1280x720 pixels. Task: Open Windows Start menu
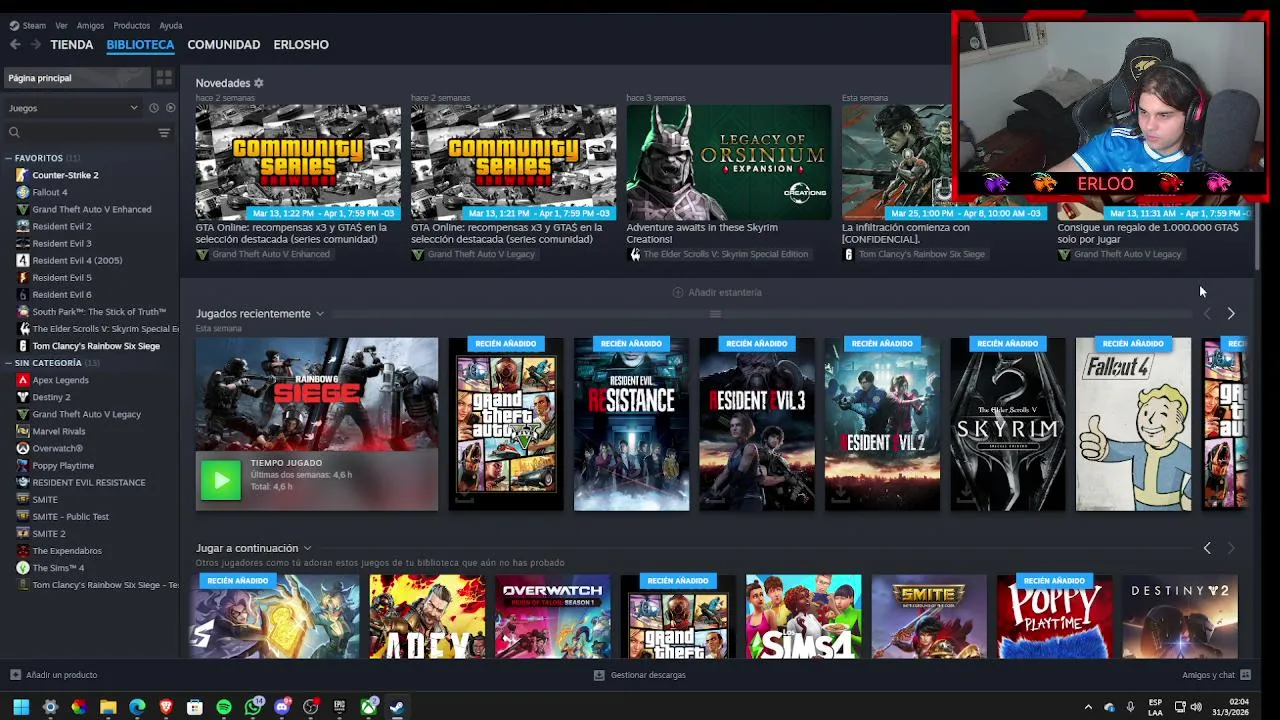click(21, 707)
